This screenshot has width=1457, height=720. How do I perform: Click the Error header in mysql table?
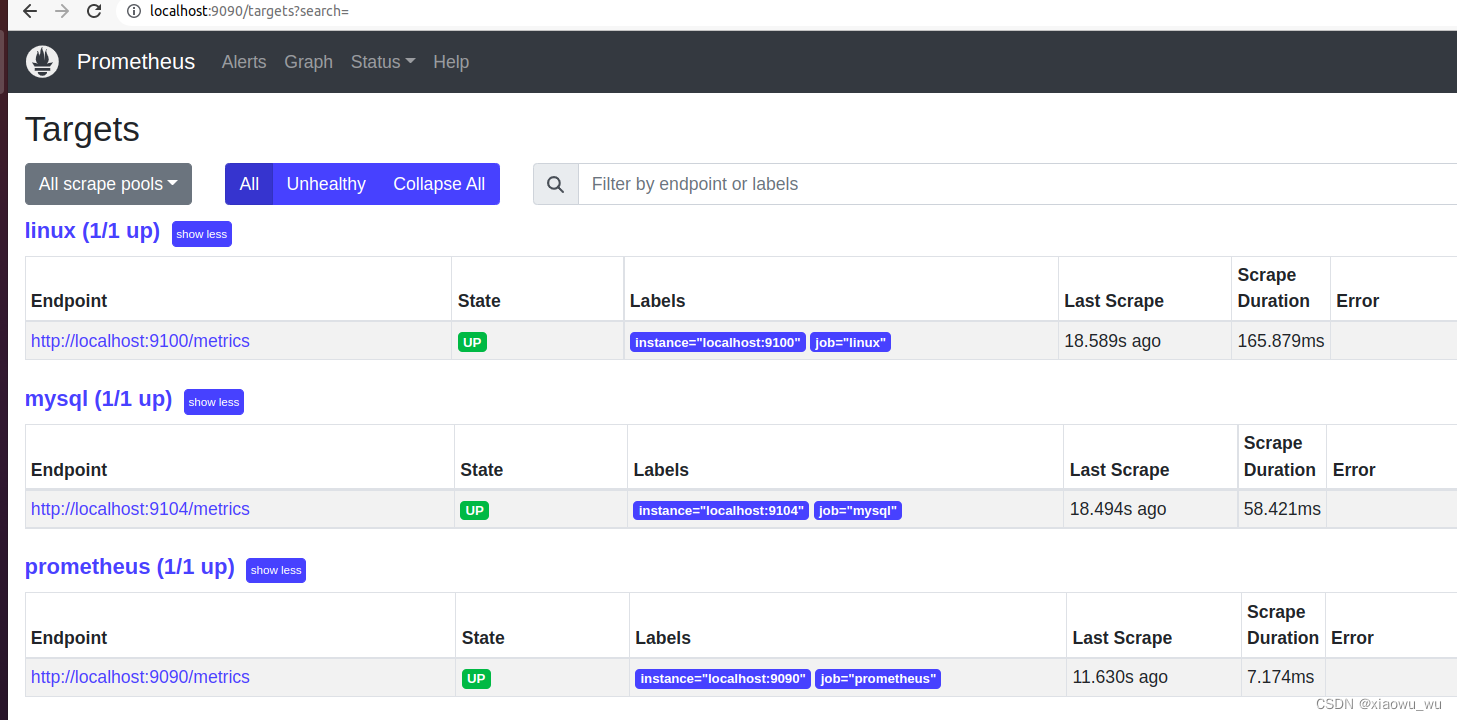(x=1354, y=470)
